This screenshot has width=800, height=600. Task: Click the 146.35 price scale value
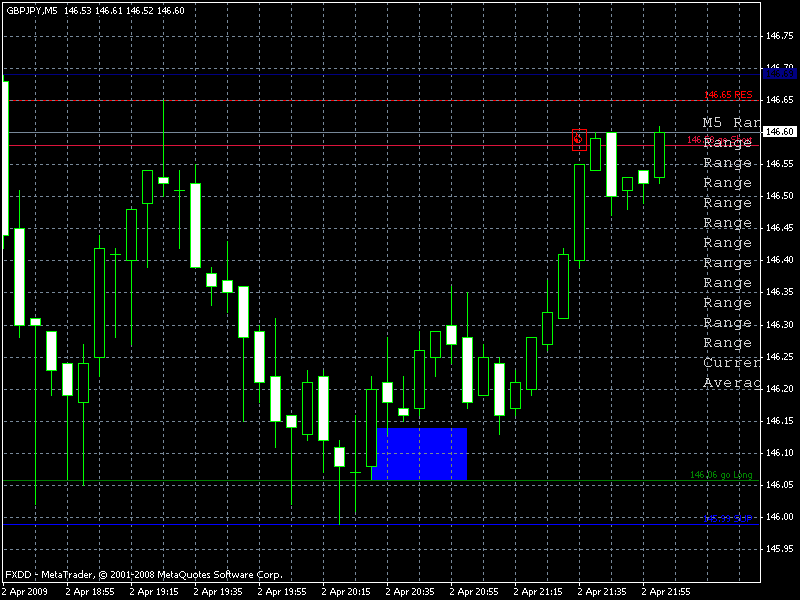tap(780, 292)
